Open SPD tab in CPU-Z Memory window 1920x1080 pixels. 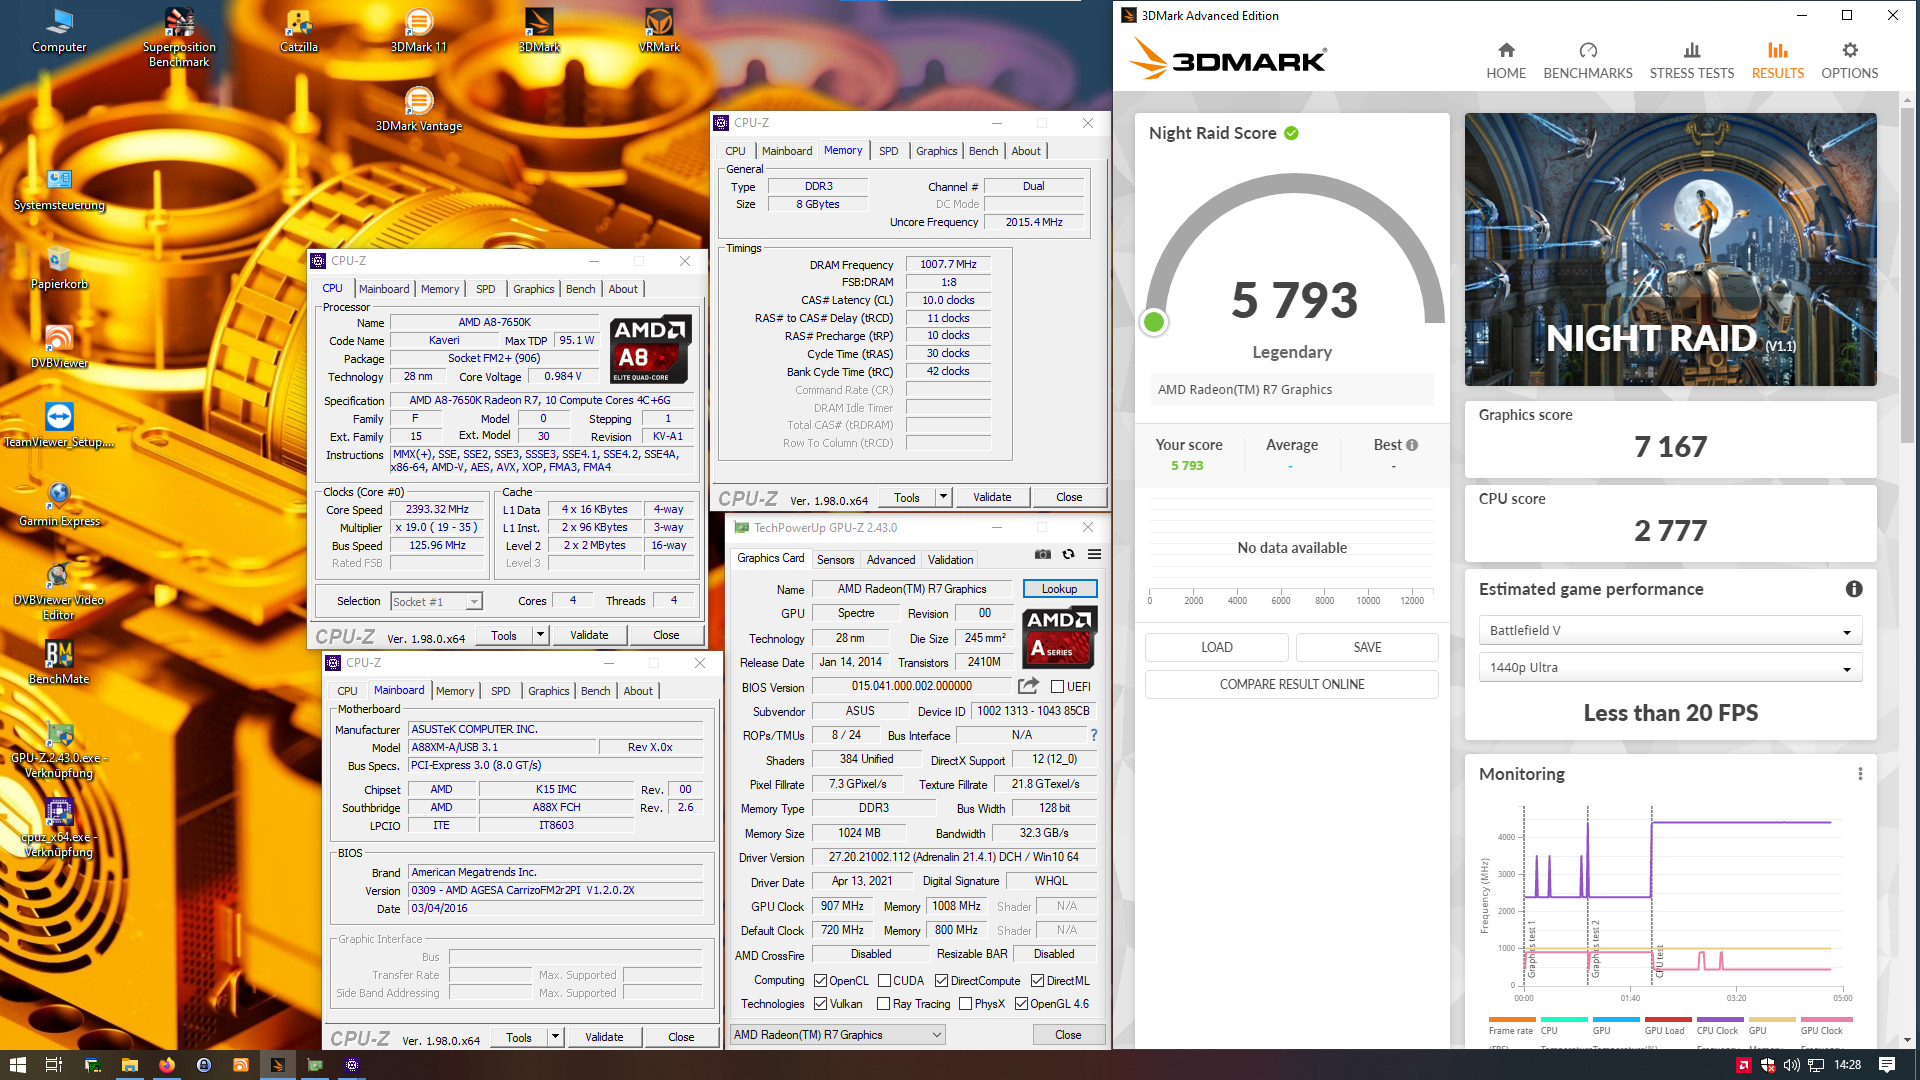(x=888, y=151)
